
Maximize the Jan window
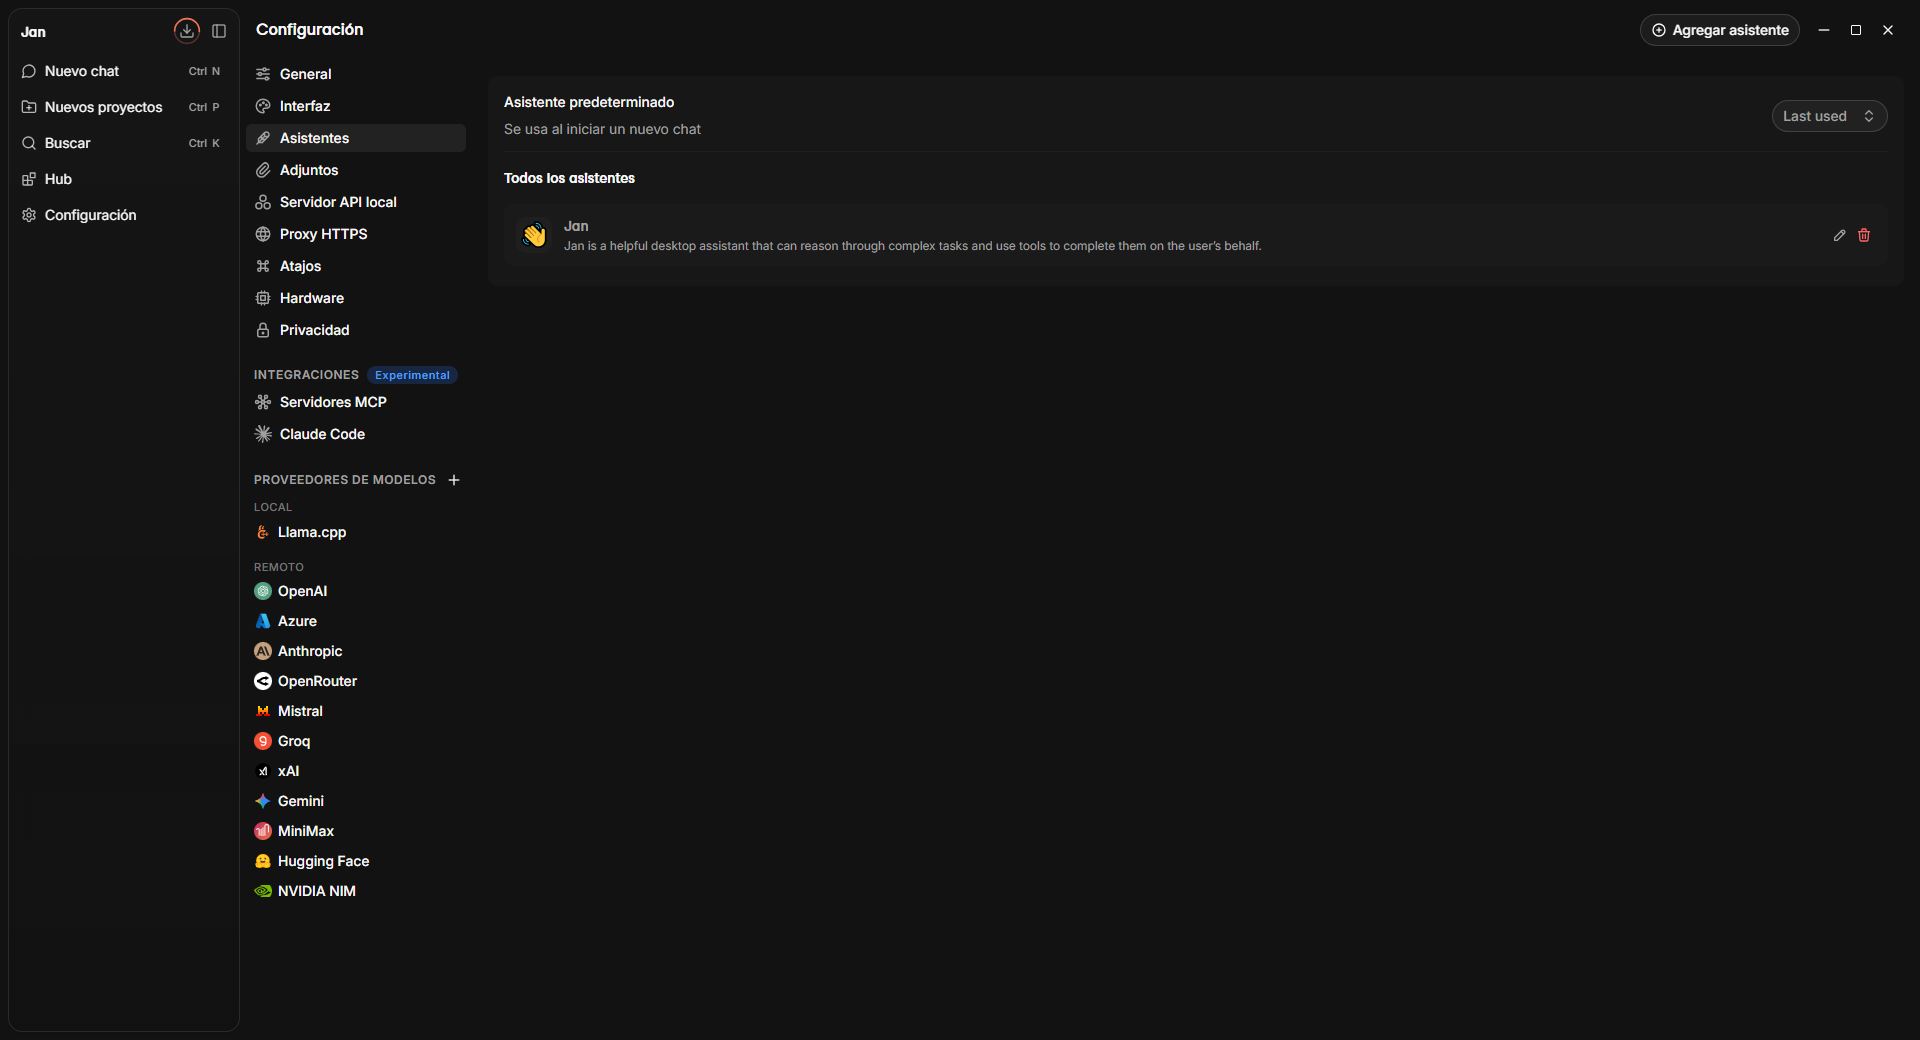(x=1856, y=30)
